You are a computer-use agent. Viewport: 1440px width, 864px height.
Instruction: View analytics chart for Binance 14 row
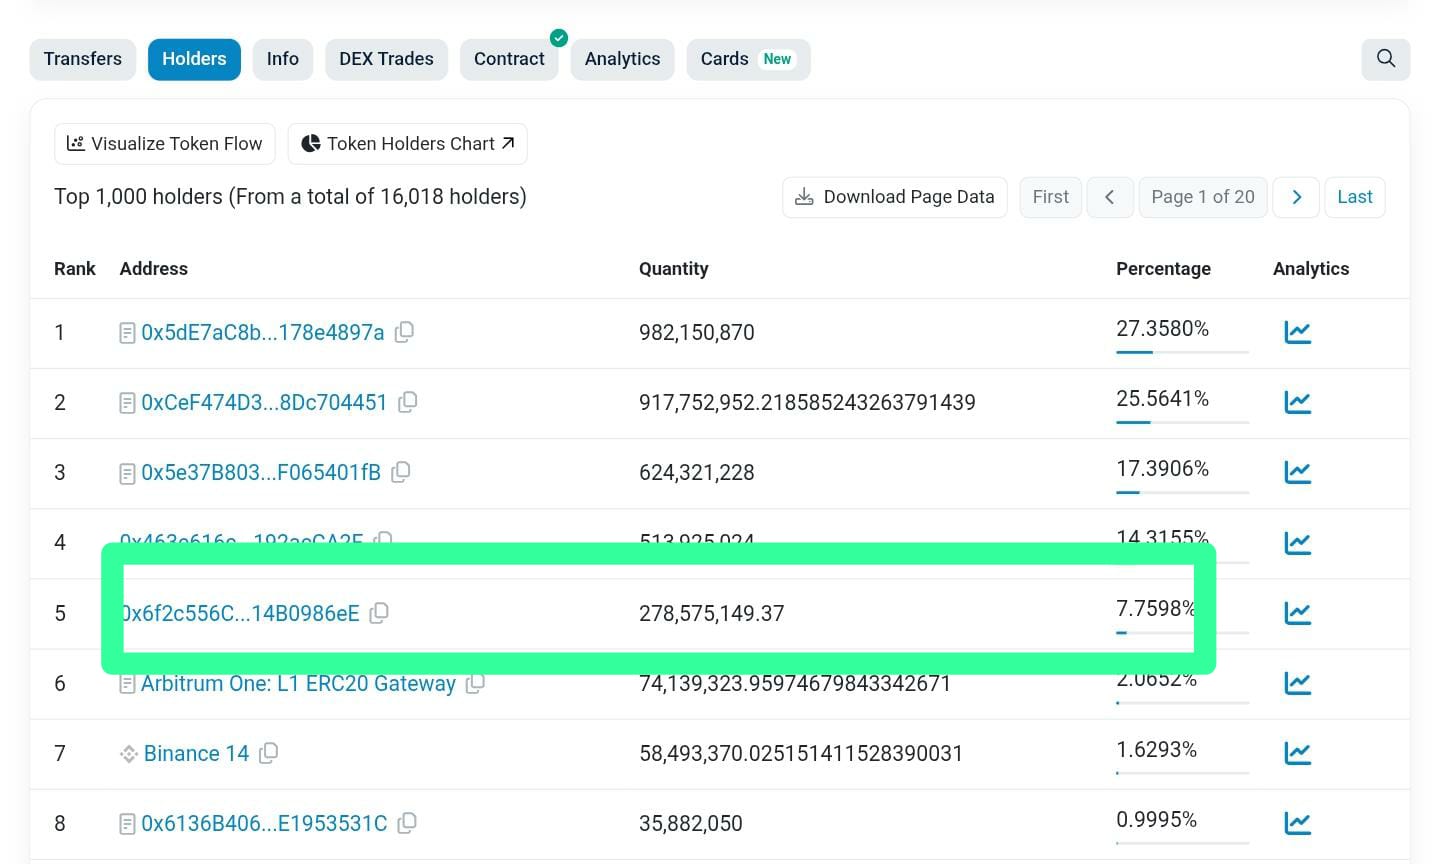point(1297,753)
